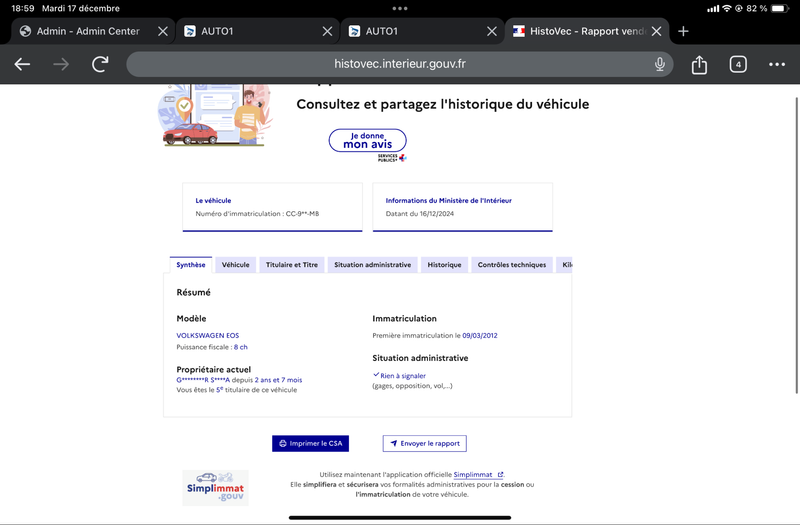Open the Historique tab
This screenshot has height=525, width=800.
tap(444, 265)
